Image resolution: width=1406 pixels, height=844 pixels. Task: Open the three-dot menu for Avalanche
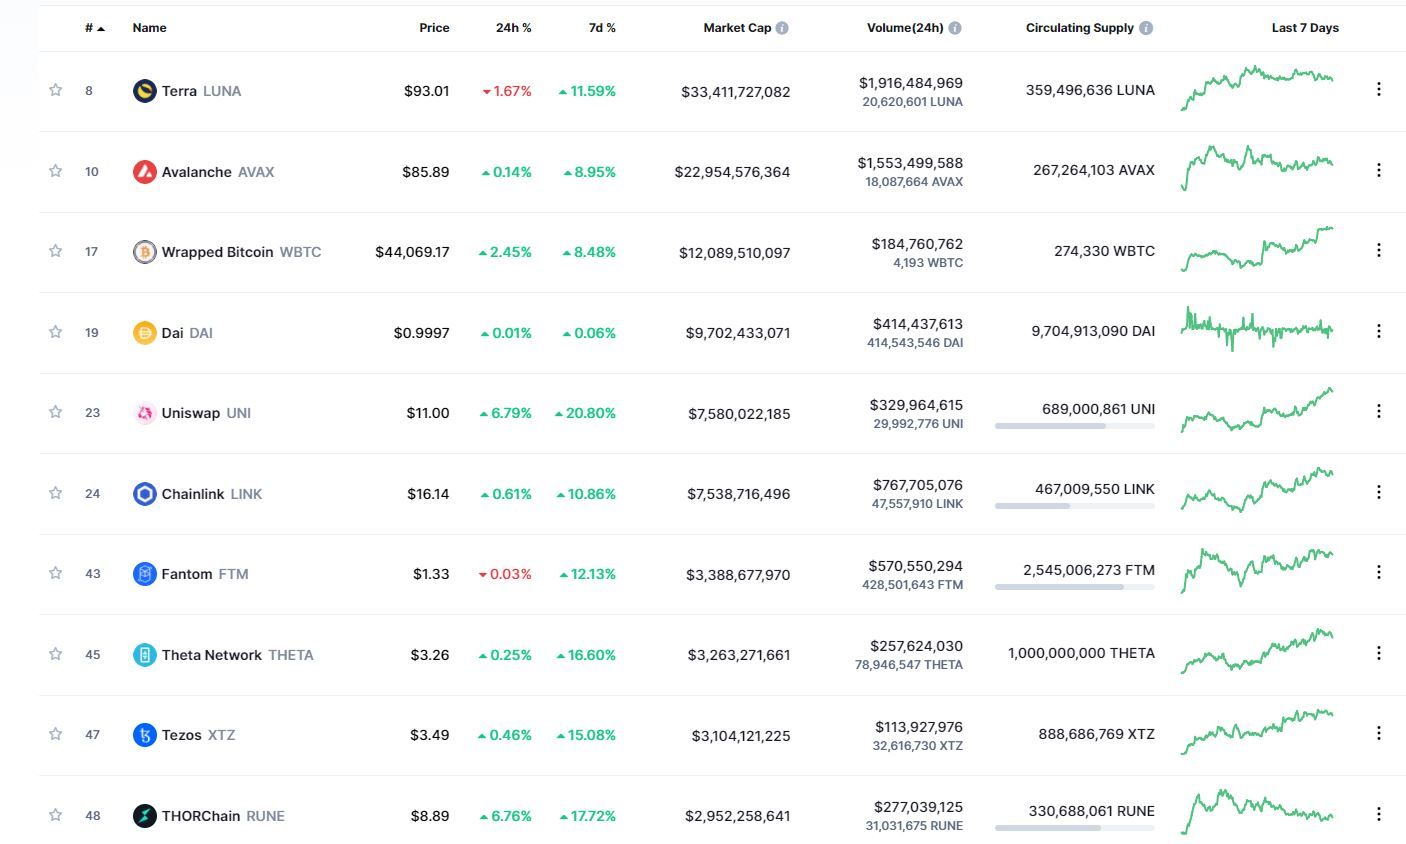pyautogui.click(x=1378, y=171)
